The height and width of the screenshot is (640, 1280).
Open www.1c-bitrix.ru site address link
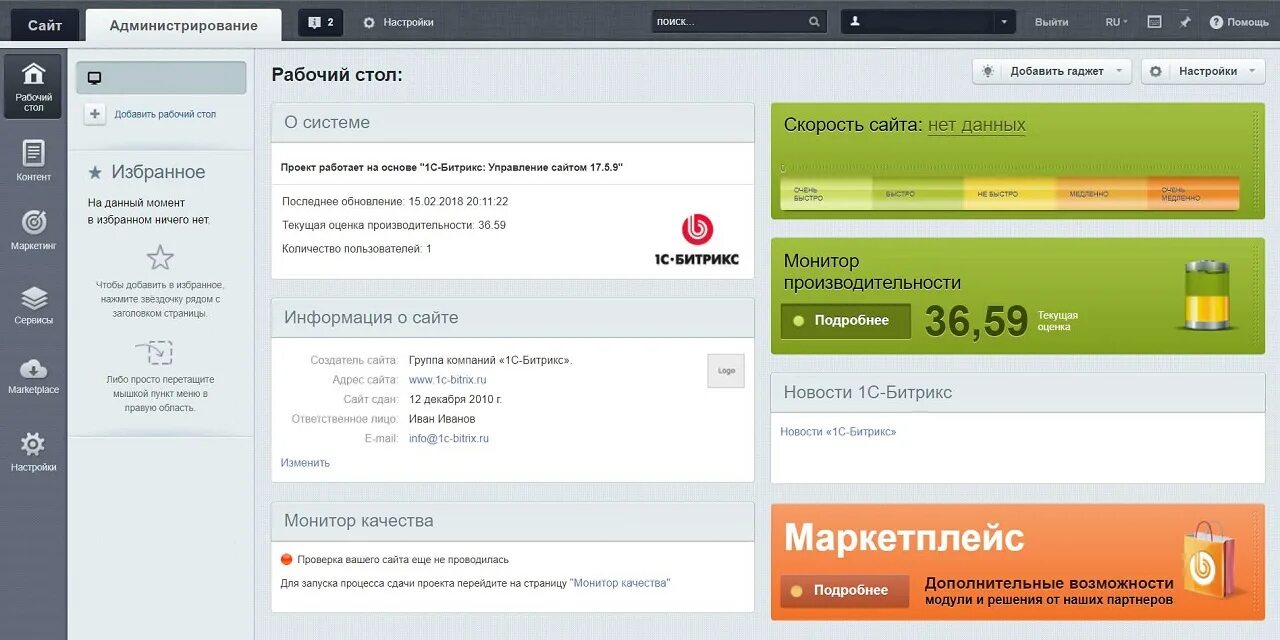[448, 380]
